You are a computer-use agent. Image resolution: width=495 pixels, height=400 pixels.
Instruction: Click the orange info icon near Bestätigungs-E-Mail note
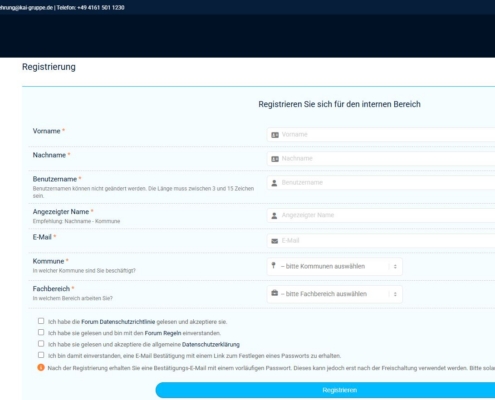click(x=41, y=368)
